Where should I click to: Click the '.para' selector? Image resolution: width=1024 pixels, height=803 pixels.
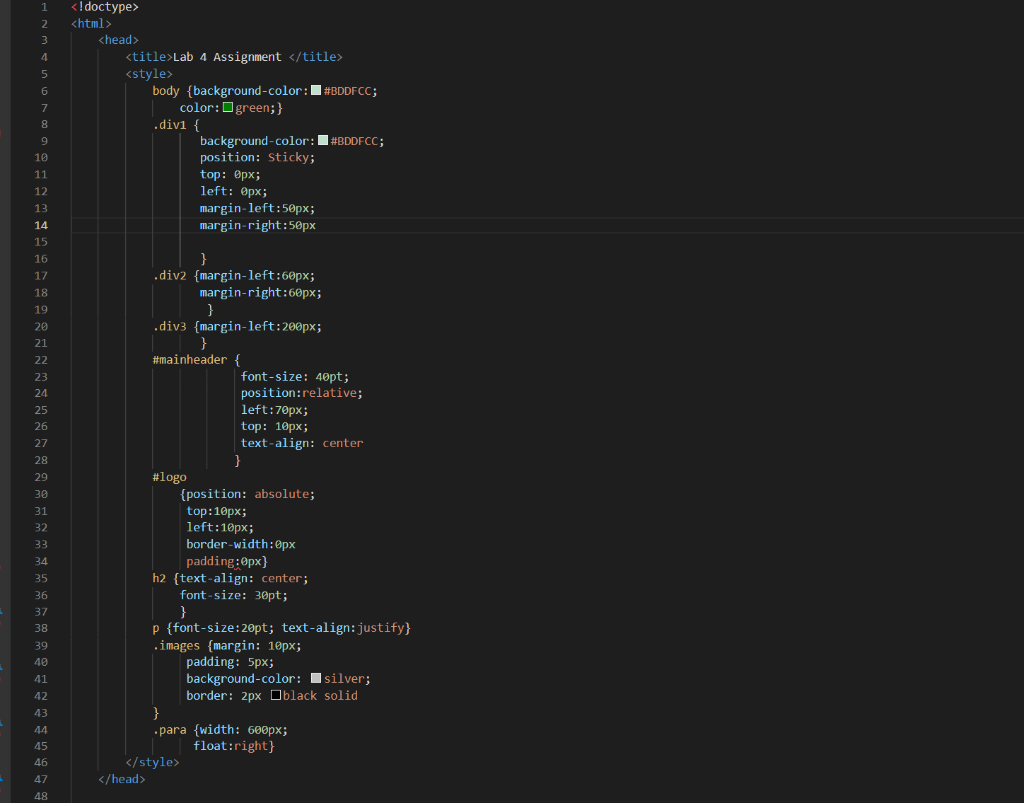[170, 730]
